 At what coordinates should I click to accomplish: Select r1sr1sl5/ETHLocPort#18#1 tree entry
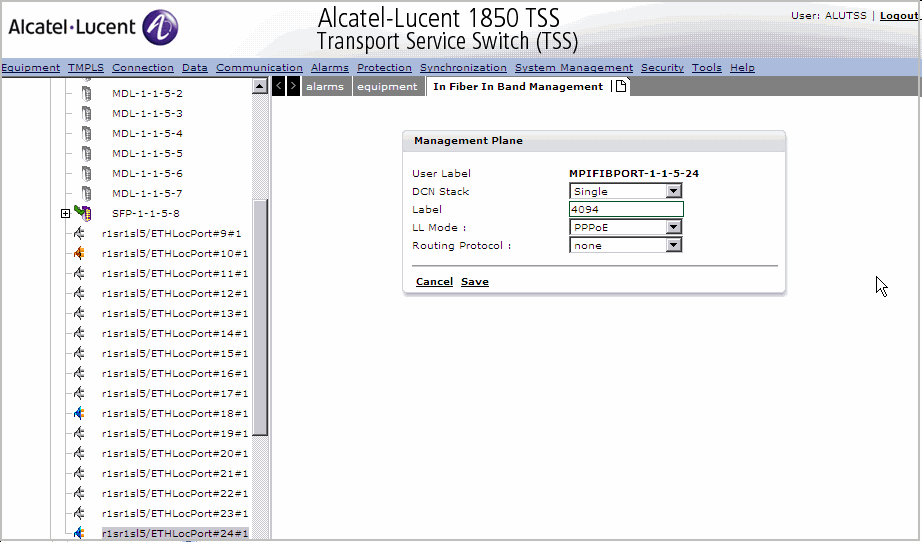175,413
